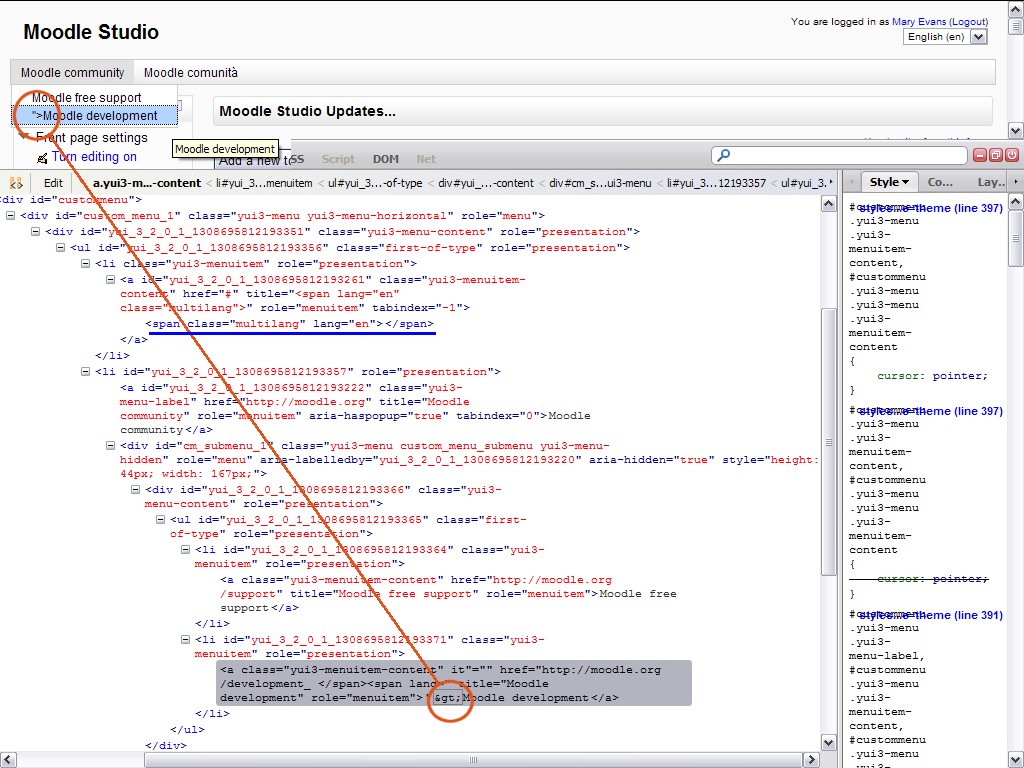Collapse the div node ending 193366
The width and height of the screenshot is (1024, 768).
[135, 489]
